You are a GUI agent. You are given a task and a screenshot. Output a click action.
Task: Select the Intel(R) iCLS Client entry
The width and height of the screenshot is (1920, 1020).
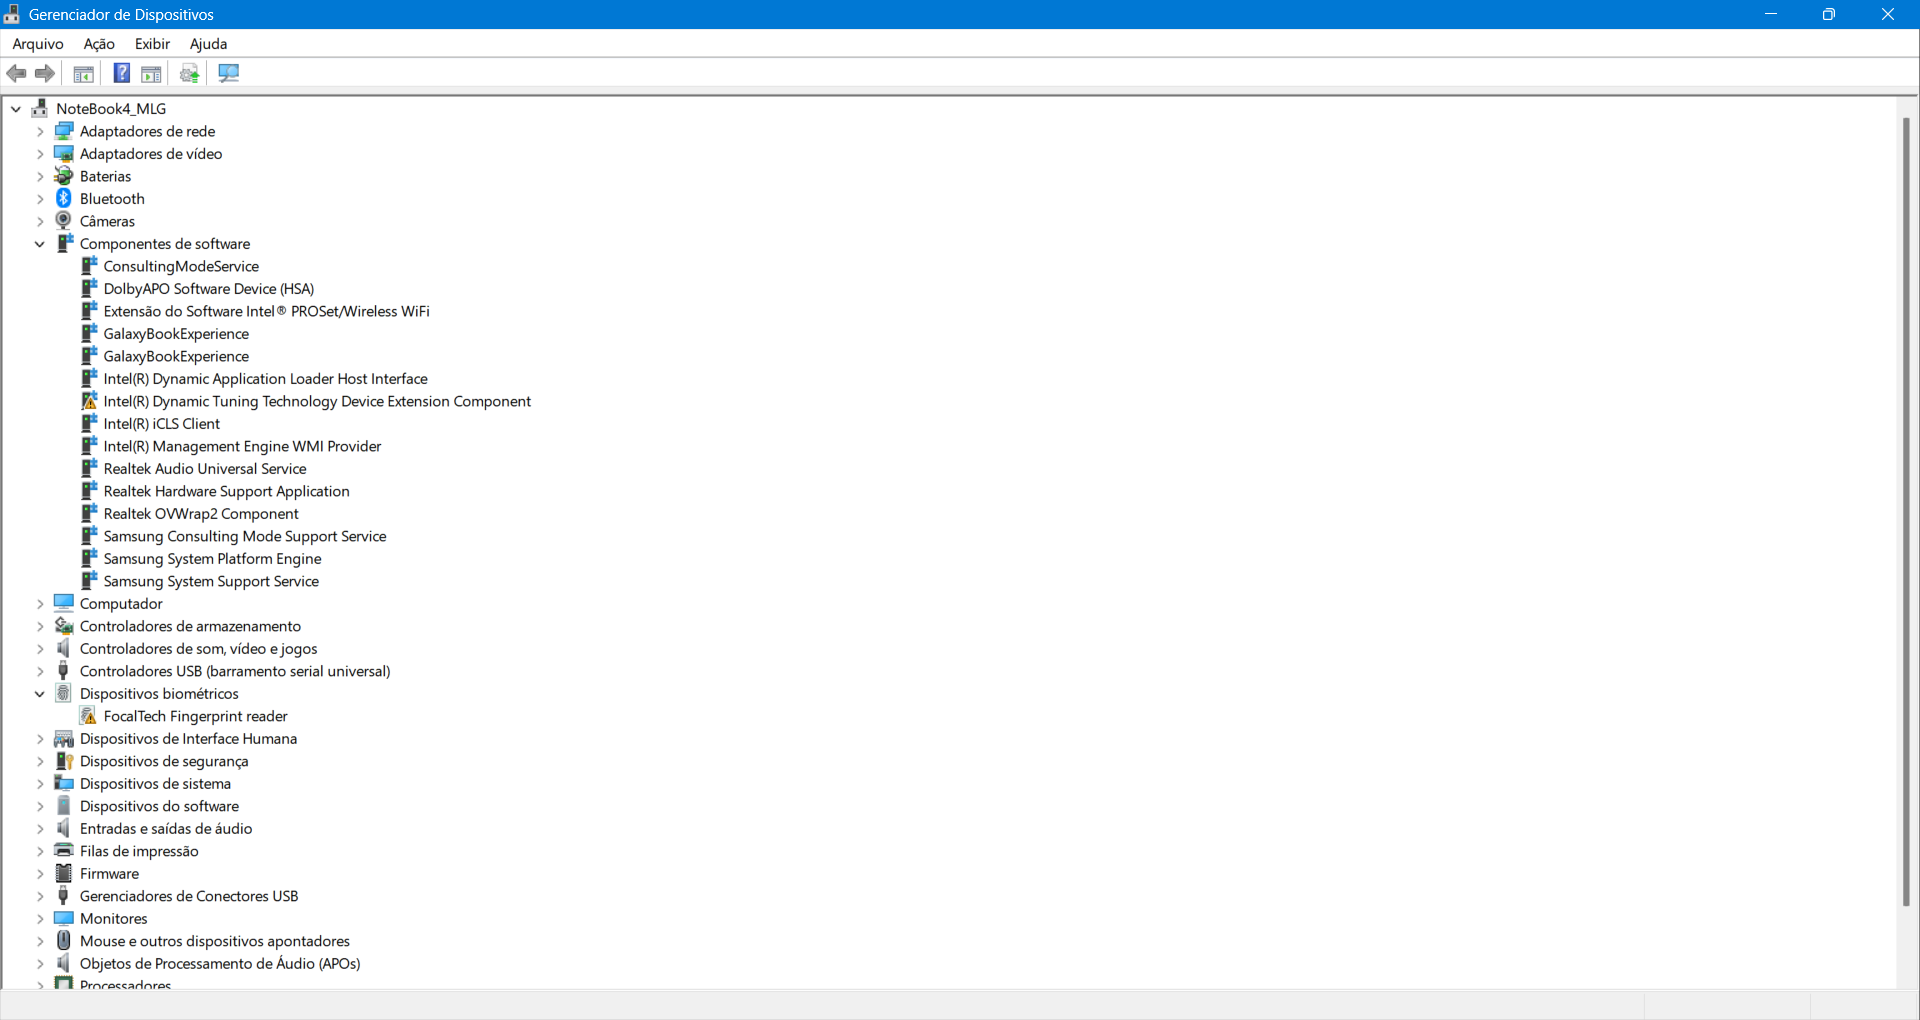[x=162, y=423]
